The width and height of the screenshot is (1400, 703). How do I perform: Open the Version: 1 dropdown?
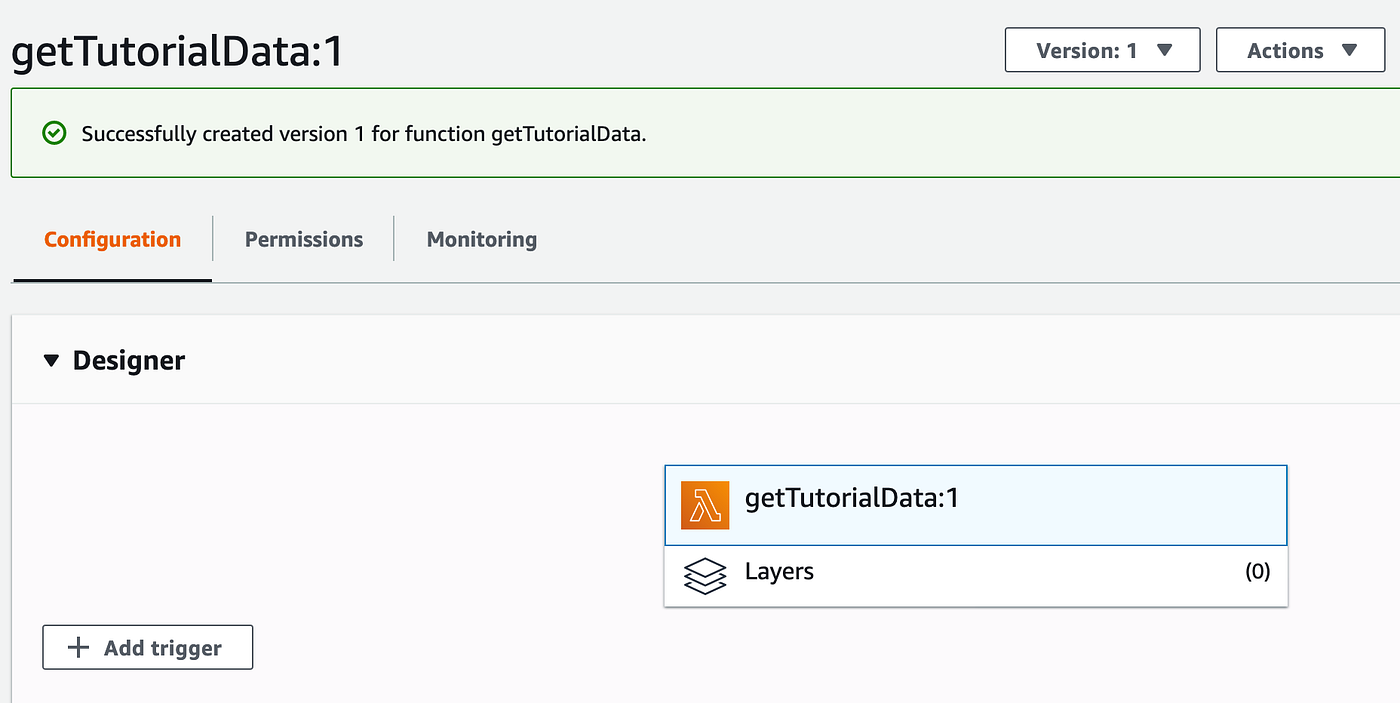1102,49
